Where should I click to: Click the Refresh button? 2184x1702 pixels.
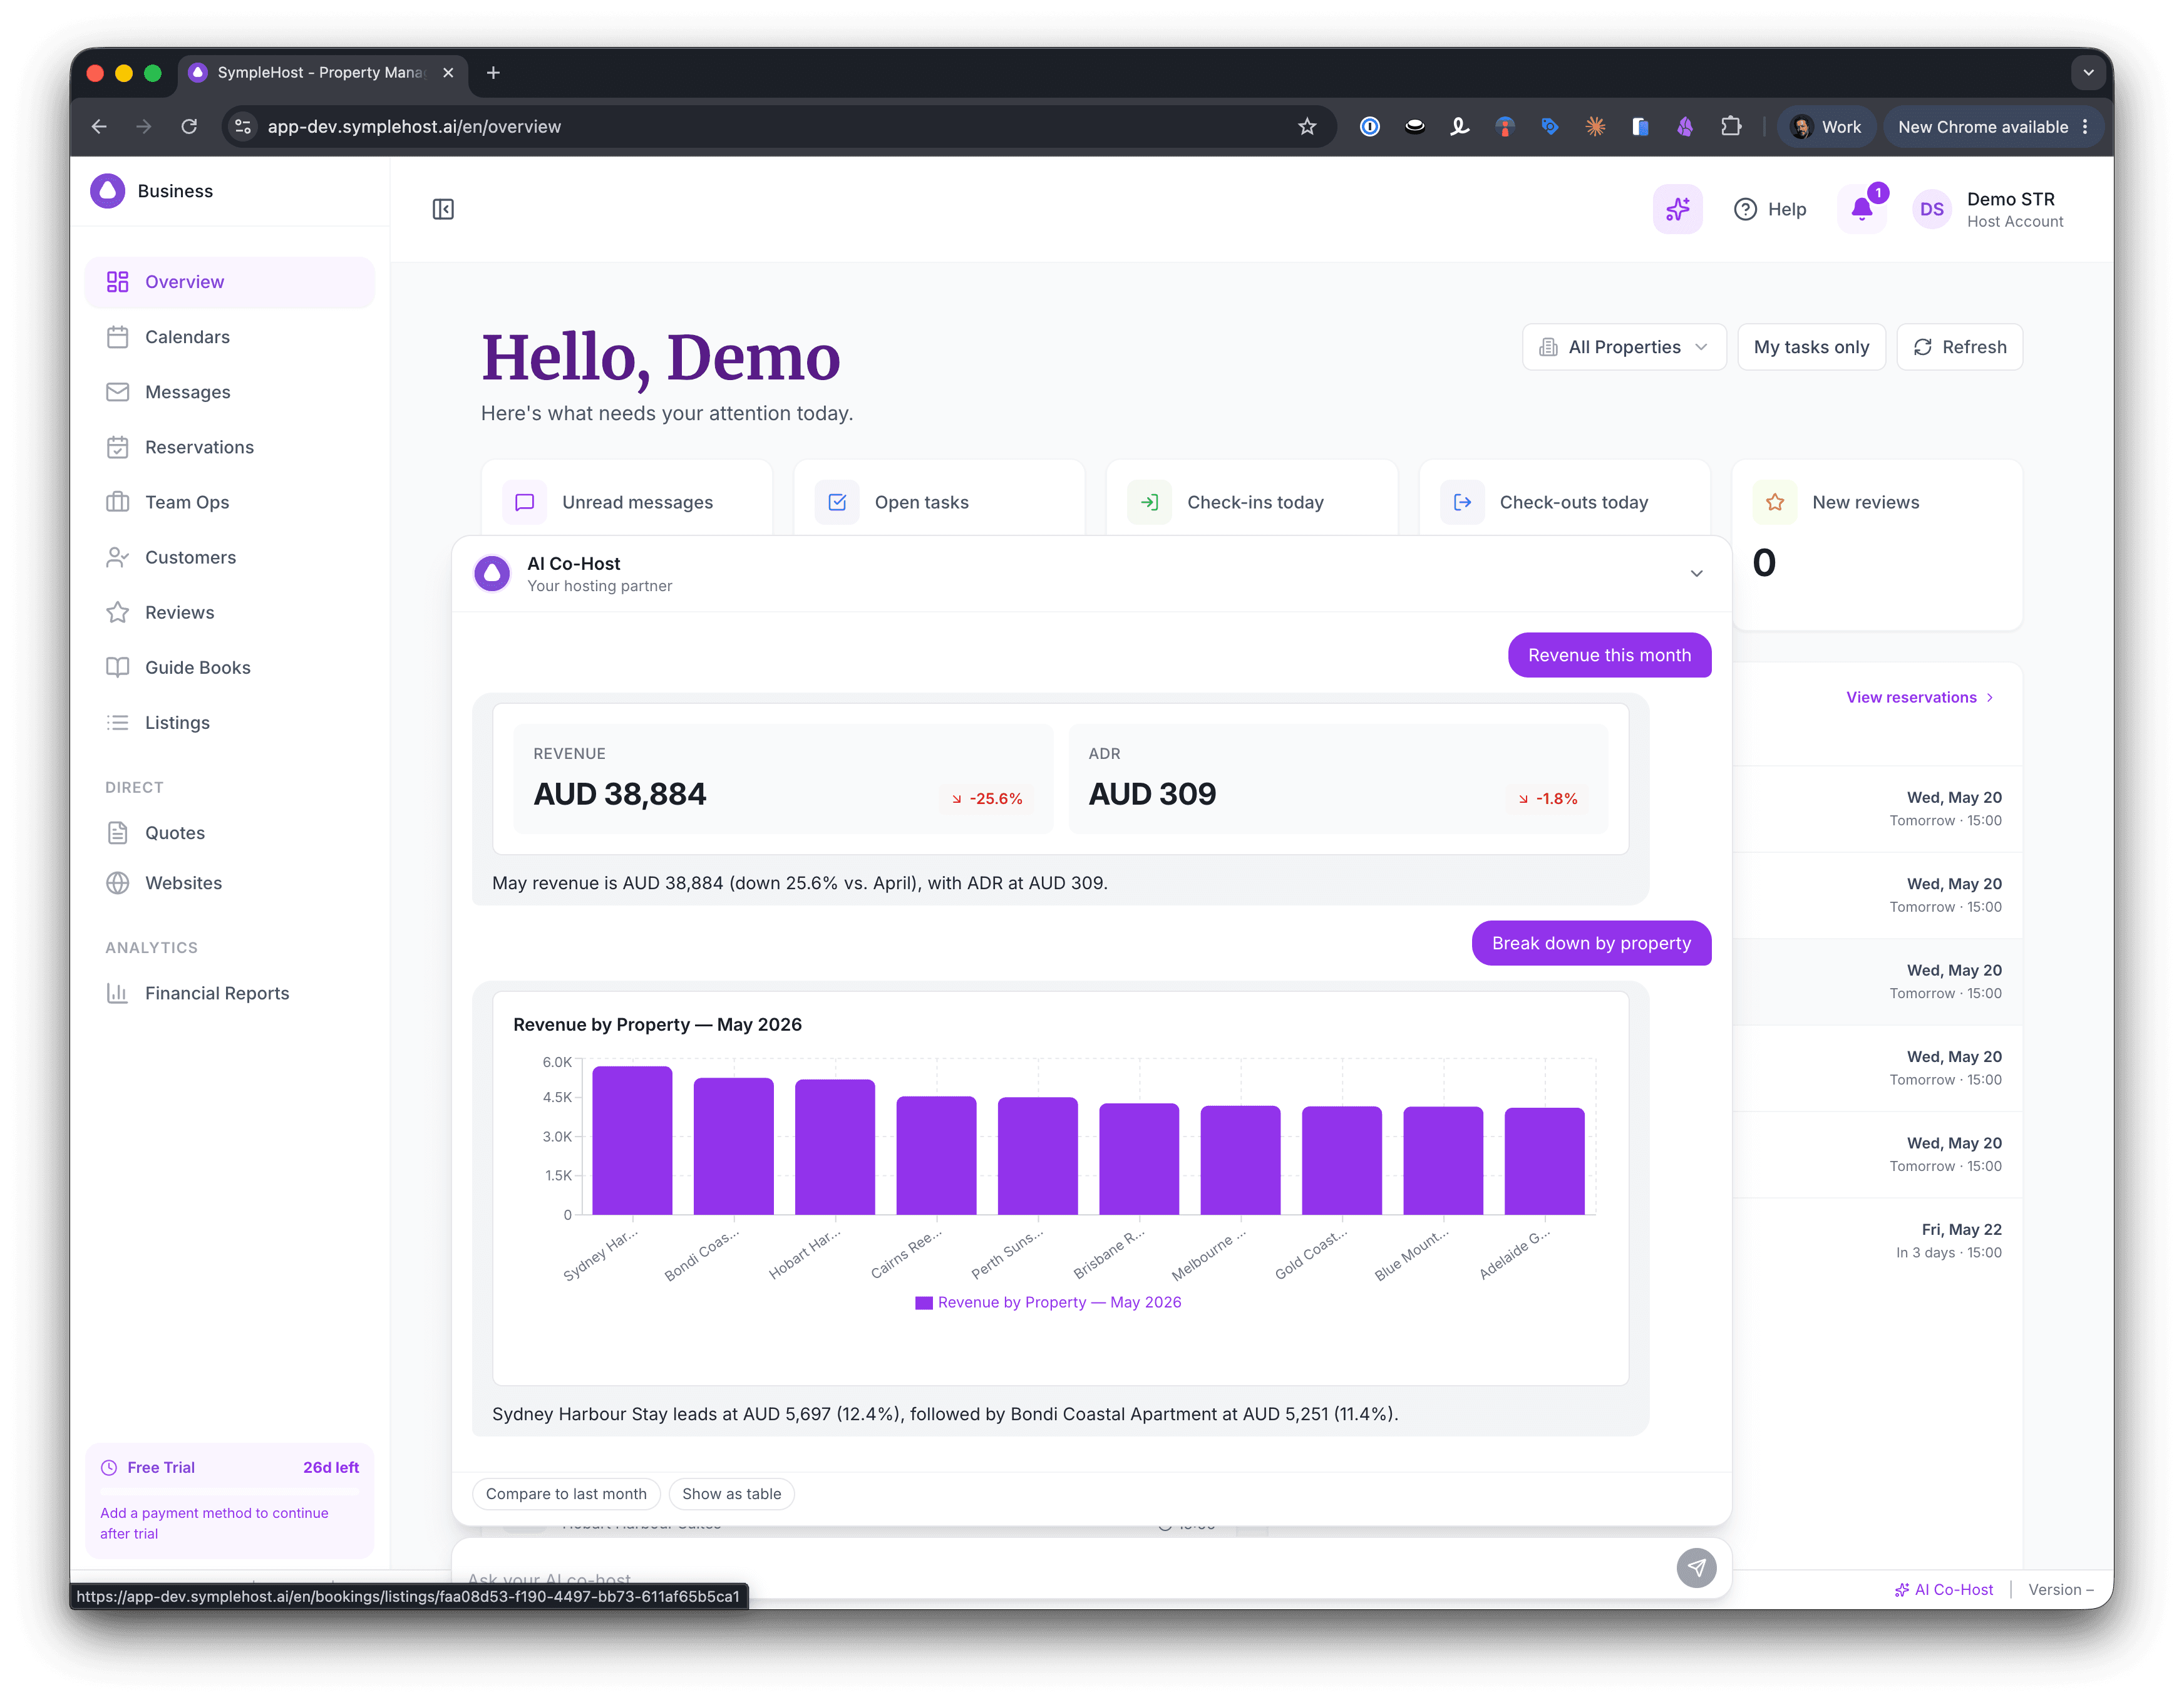pos(1959,347)
